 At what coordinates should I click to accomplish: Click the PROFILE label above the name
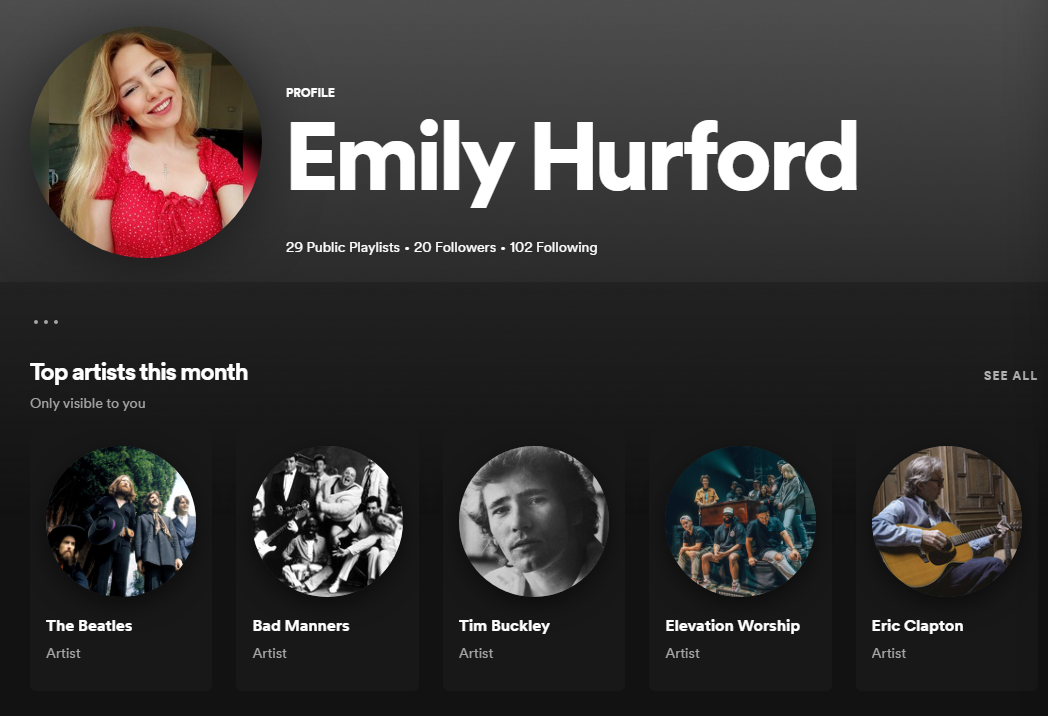[x=310, y=92]
